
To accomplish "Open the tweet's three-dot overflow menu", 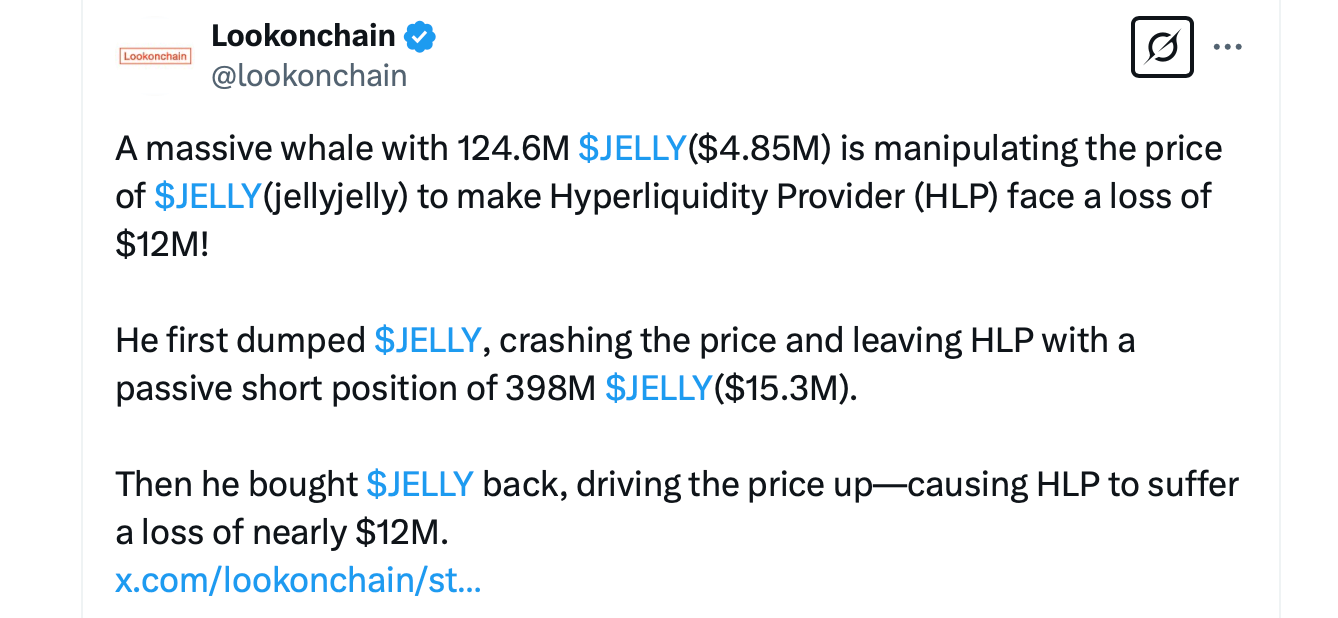I will click(x=1228, y=46).
